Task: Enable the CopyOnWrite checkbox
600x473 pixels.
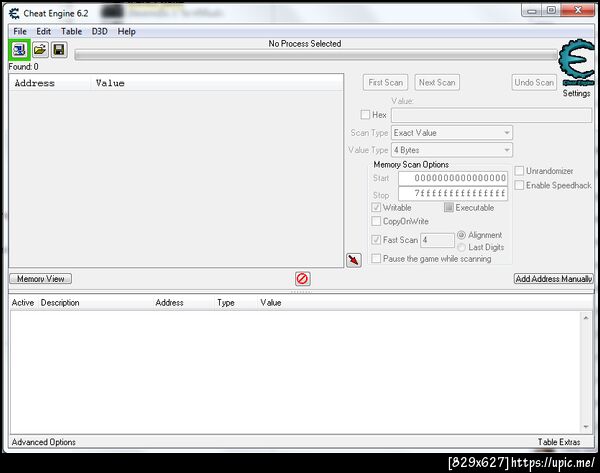Action: [x=376, y=221]
